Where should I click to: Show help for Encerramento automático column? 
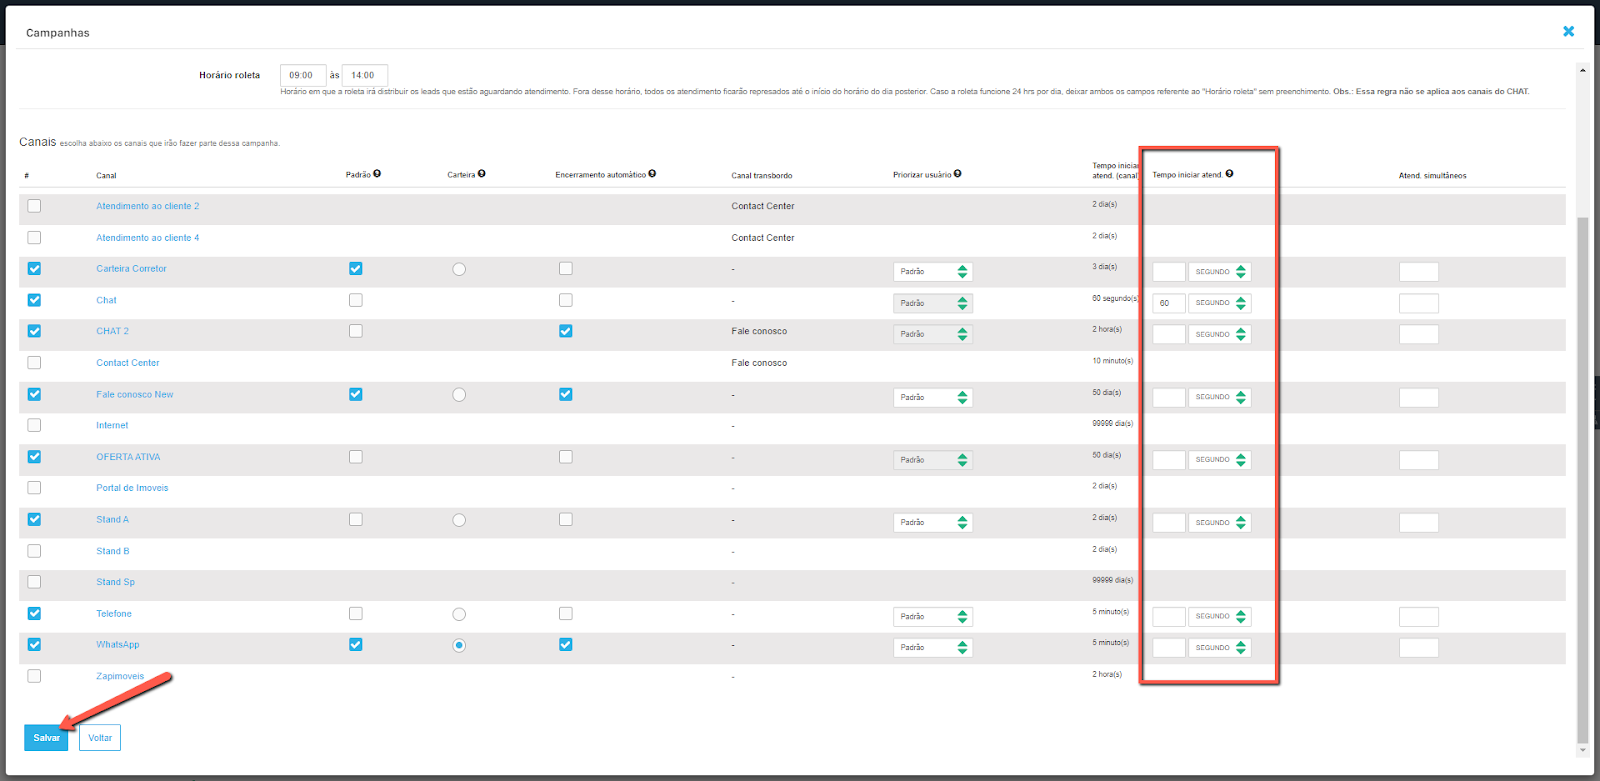tap(652, 174)
